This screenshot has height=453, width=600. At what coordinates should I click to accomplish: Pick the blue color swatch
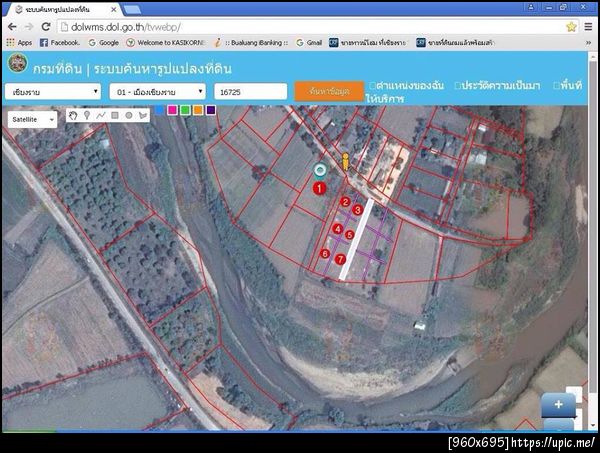click(x=159, y=110)
